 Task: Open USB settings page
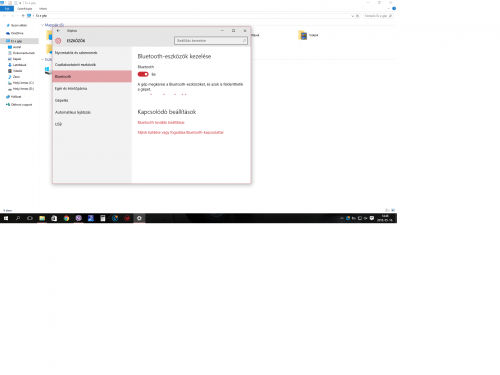point(92,124)
